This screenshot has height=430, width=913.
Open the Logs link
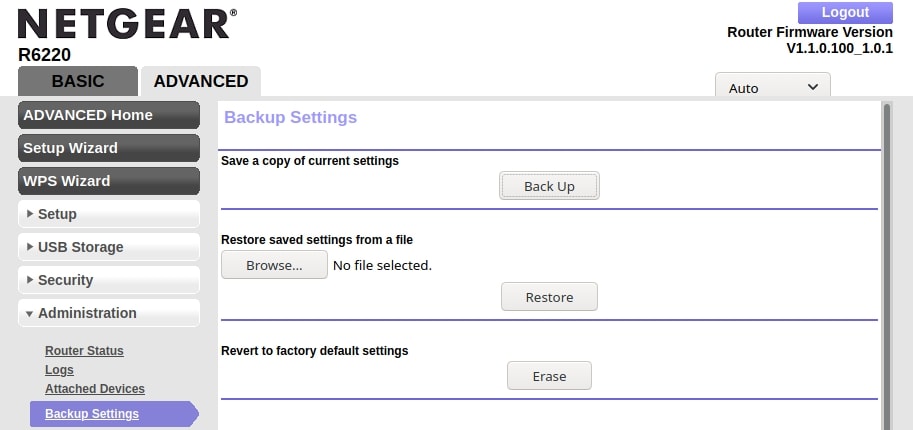click(x=59, y=370)
